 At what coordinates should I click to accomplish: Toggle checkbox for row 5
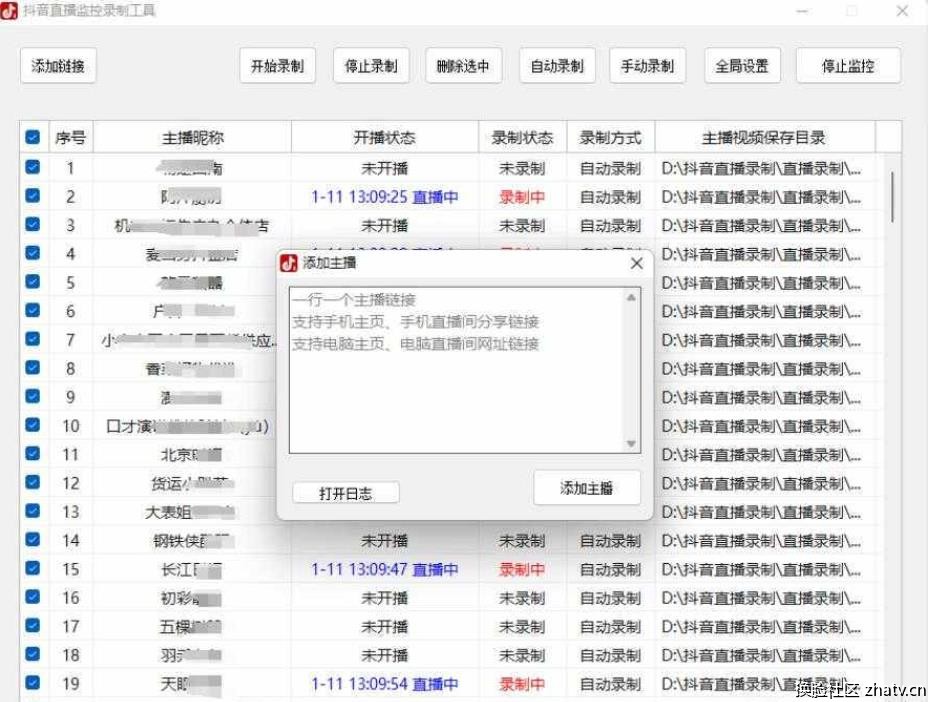[33, 281]
